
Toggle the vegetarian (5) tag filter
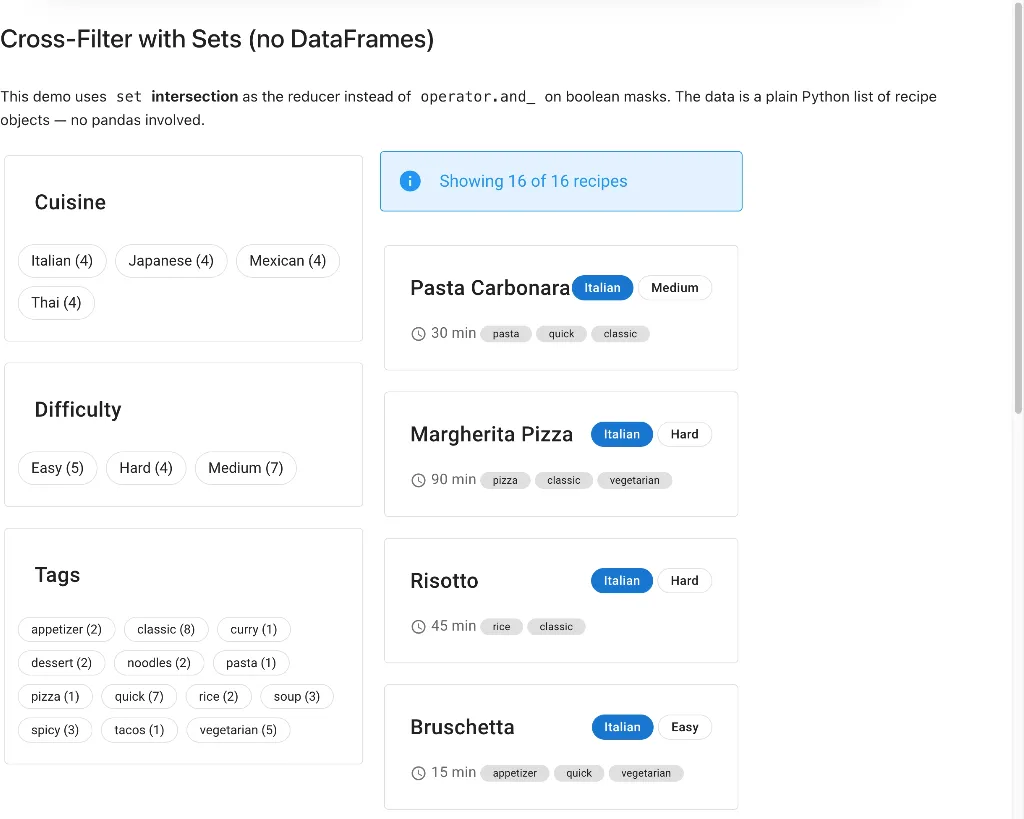click(x=238, y=730)
